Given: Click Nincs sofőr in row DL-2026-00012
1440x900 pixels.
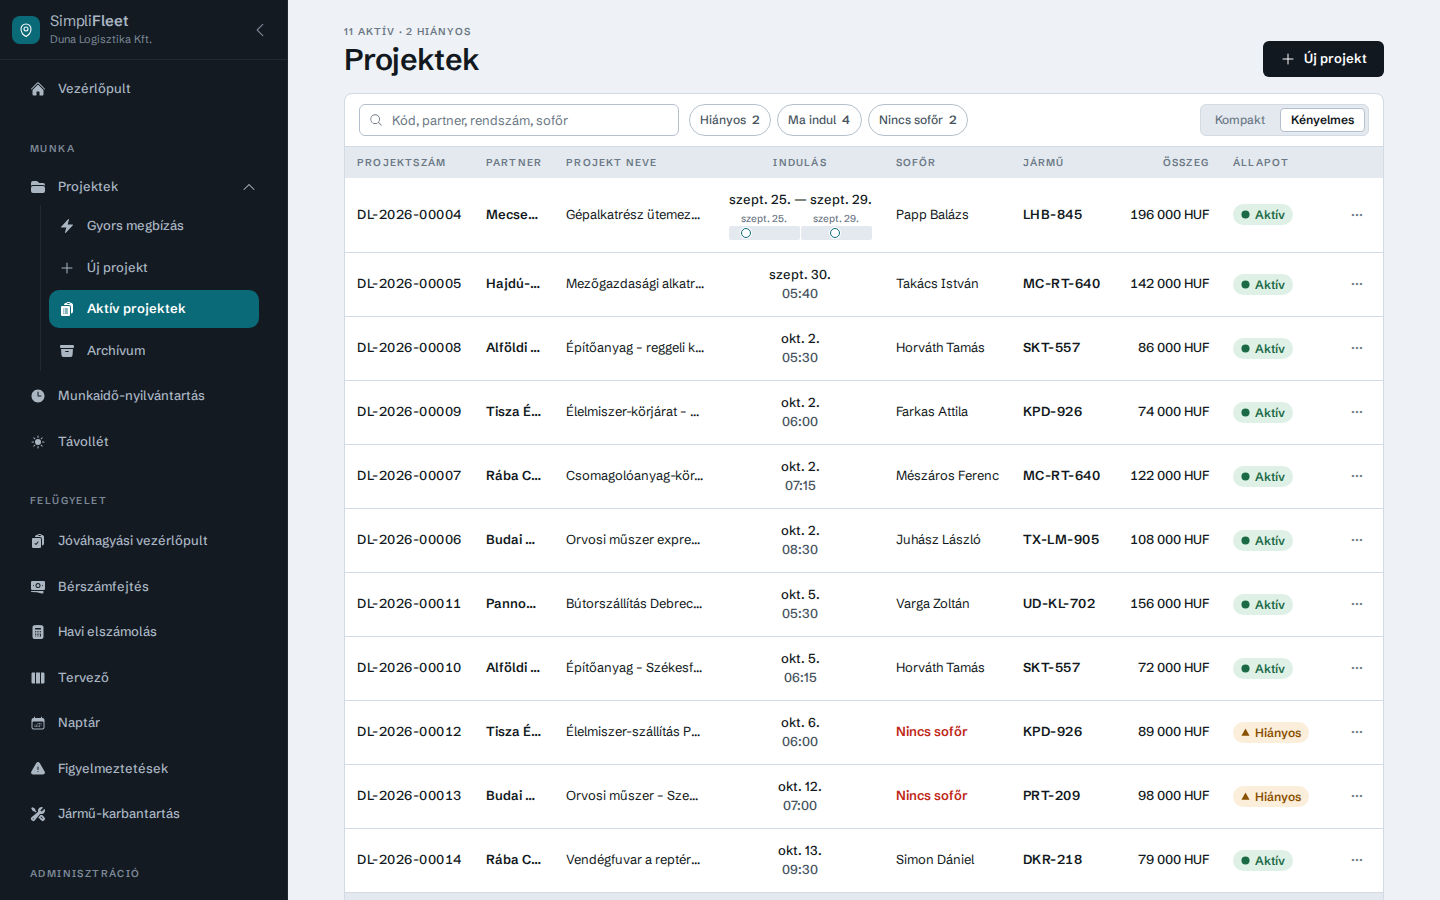Looking at the screenshot, I should click(x=931, y=732).
